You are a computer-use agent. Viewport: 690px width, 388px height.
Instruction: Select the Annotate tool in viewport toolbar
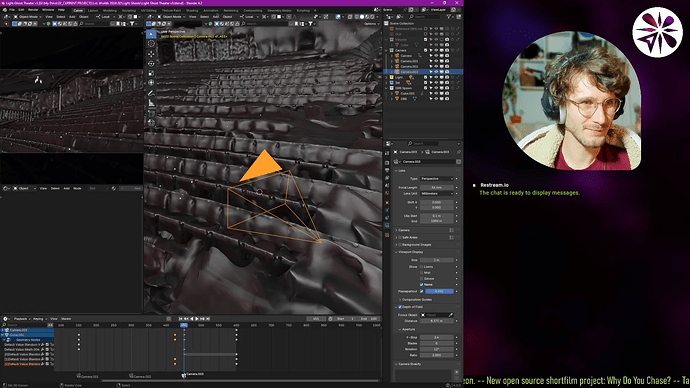(x=151, y=93)
